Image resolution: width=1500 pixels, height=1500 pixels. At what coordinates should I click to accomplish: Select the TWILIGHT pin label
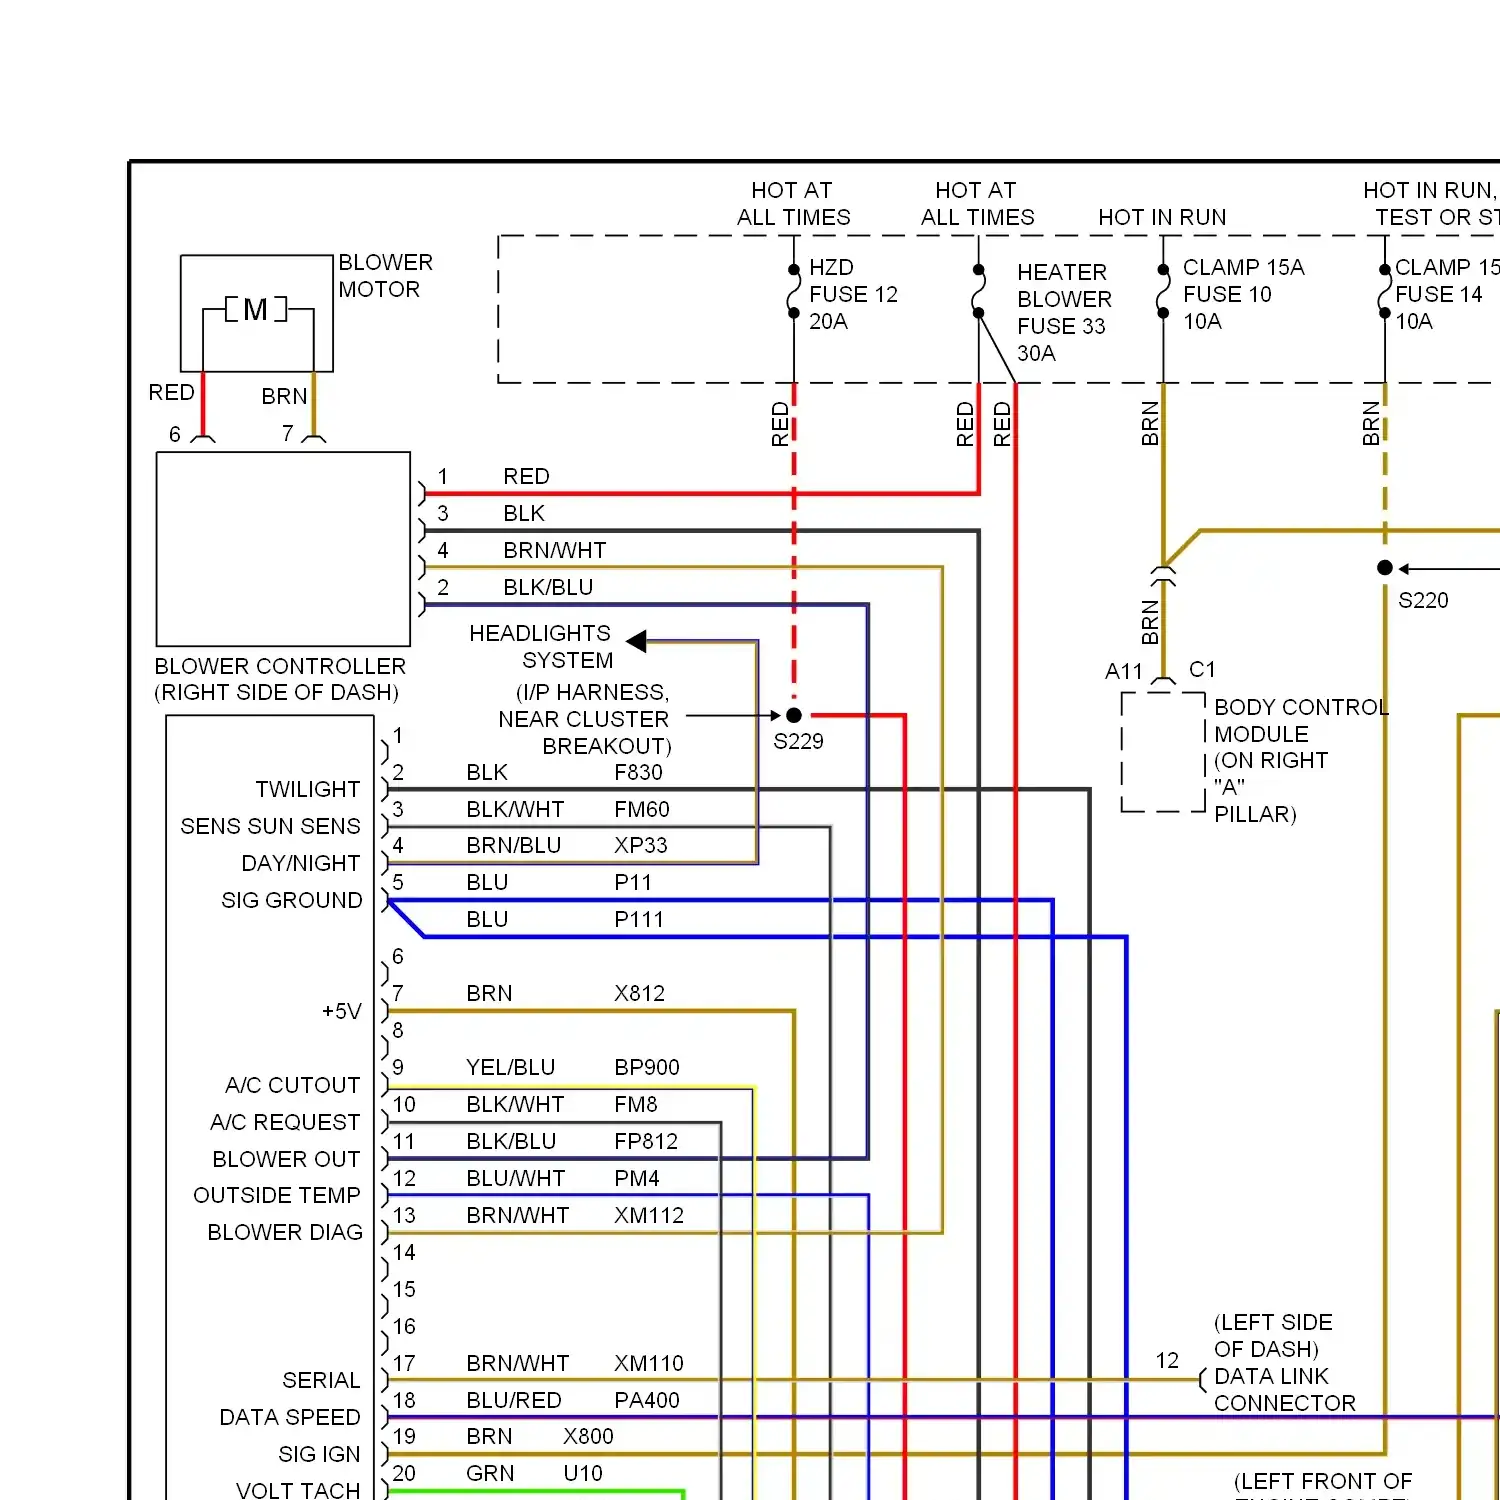[307, 789]
